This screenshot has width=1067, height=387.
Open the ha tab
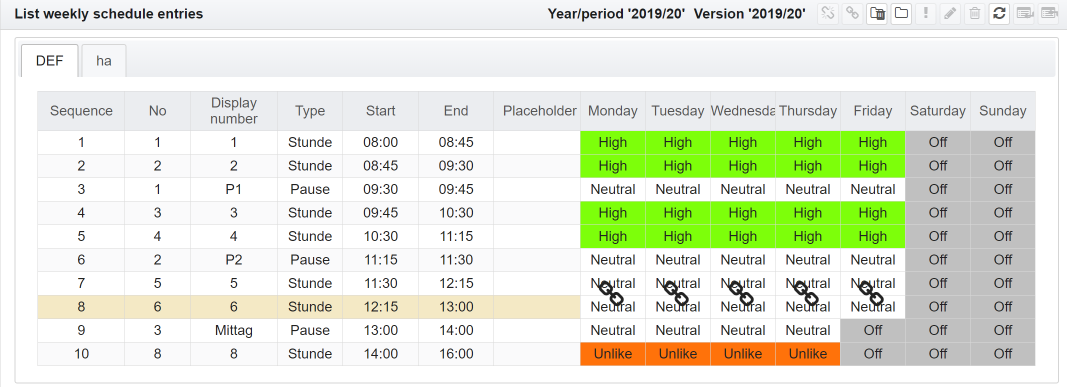click(103, 61)
